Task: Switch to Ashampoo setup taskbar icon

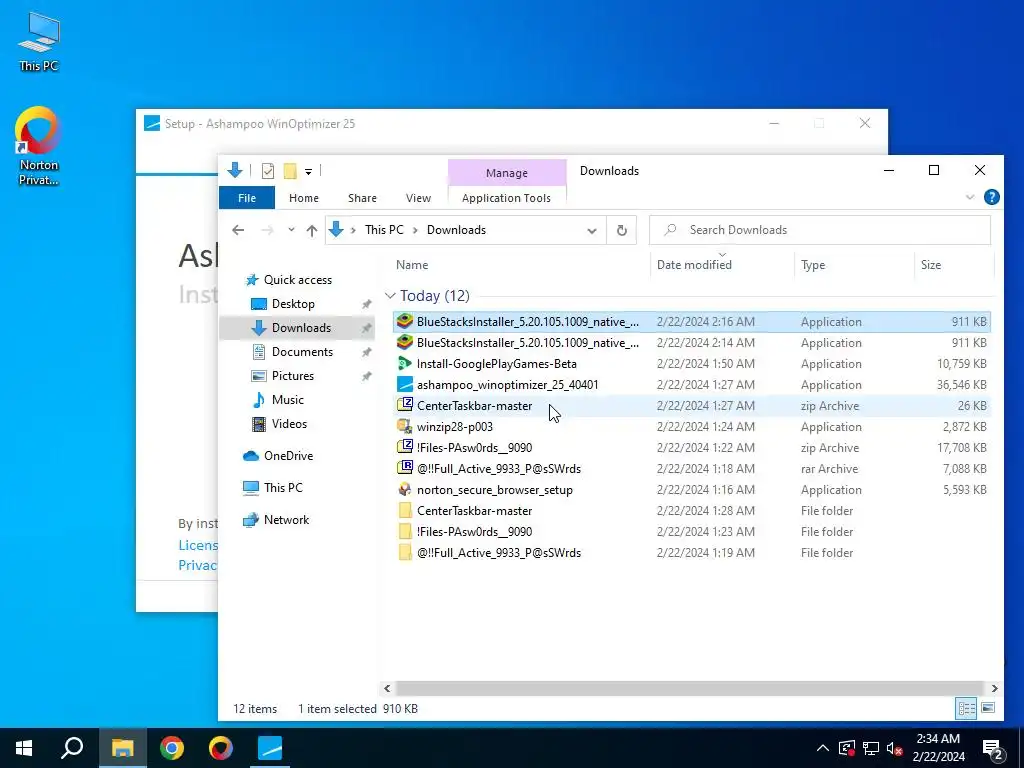Action: click(x=270, y=748)
